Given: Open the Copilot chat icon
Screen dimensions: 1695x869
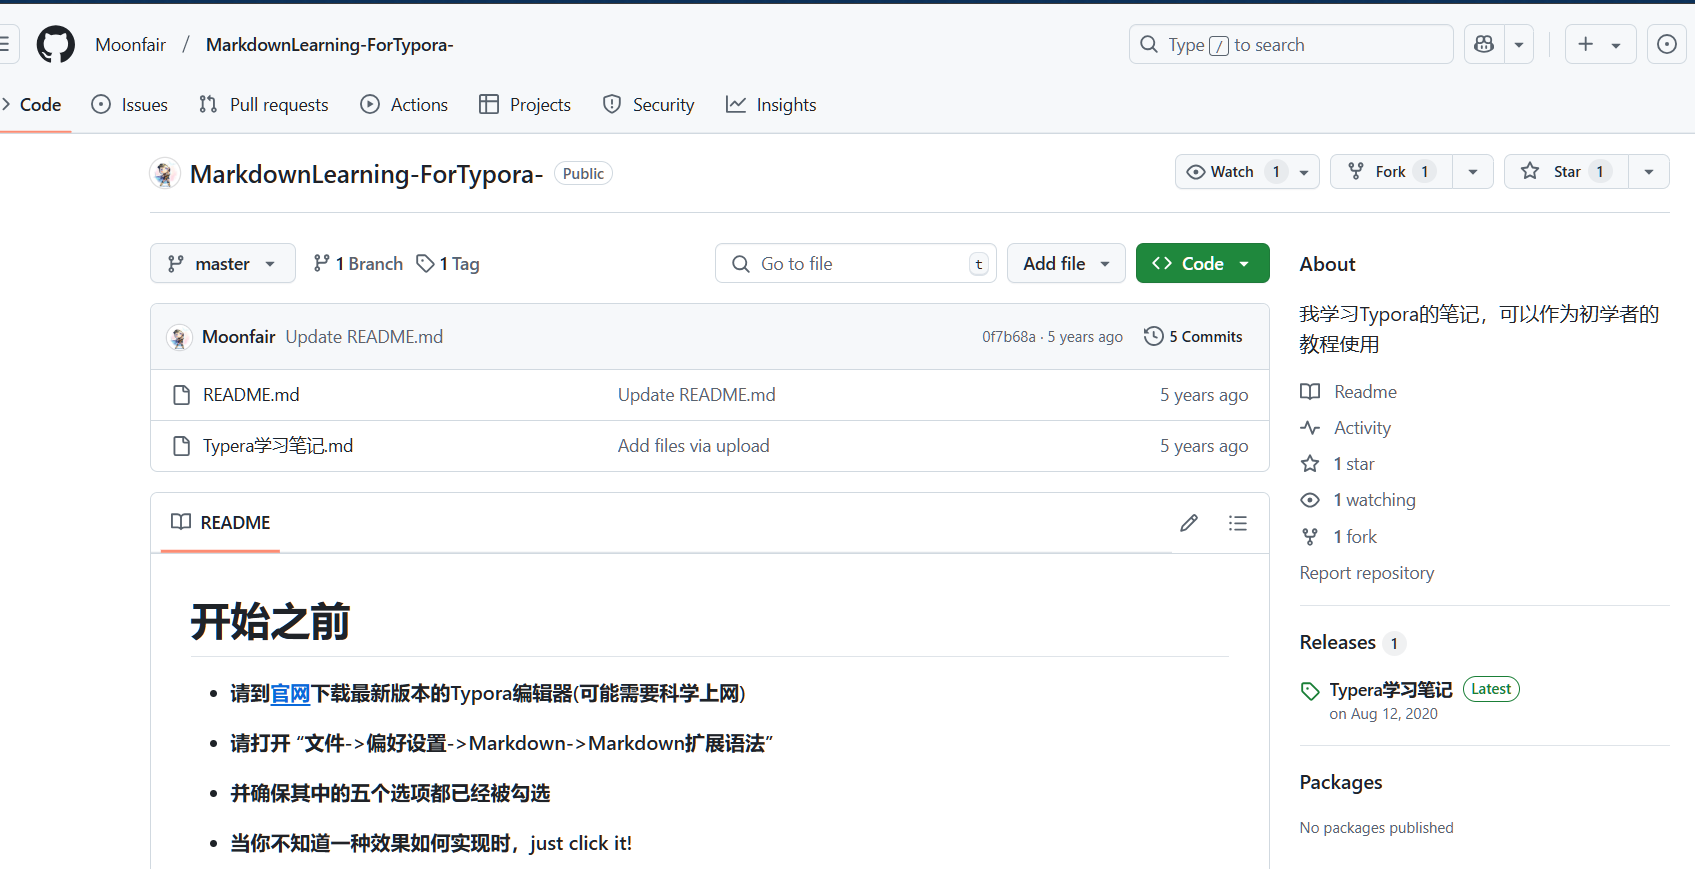Looking at the screenshot, I should pos(1484,44).
